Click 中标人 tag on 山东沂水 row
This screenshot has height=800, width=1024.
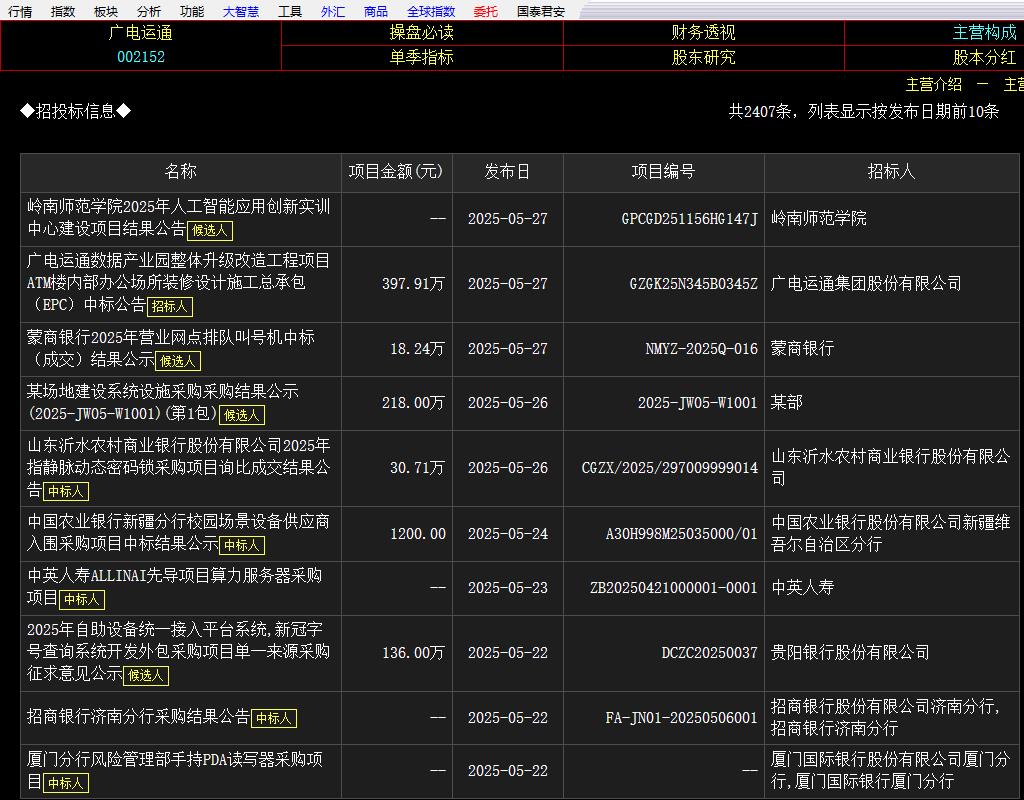(x=66, y=491)
